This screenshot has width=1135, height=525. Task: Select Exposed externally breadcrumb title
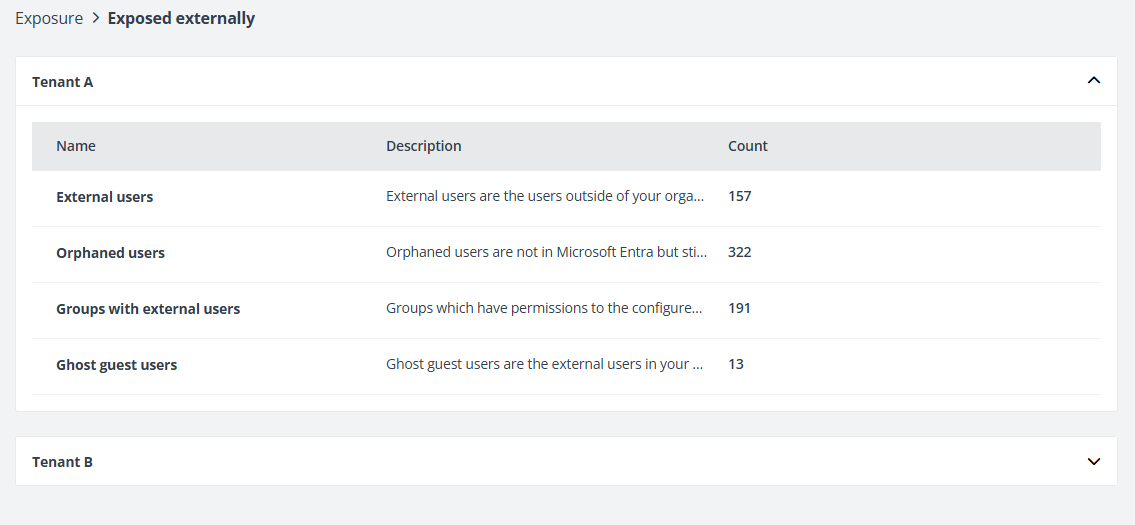(x=181, y=19)
